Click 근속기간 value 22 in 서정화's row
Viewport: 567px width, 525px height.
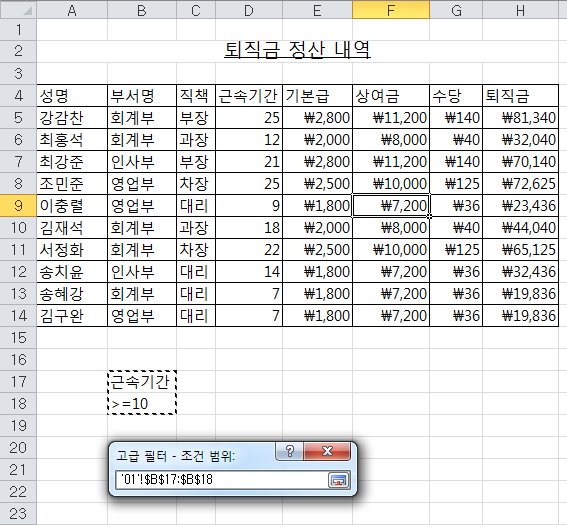point(249,250)
